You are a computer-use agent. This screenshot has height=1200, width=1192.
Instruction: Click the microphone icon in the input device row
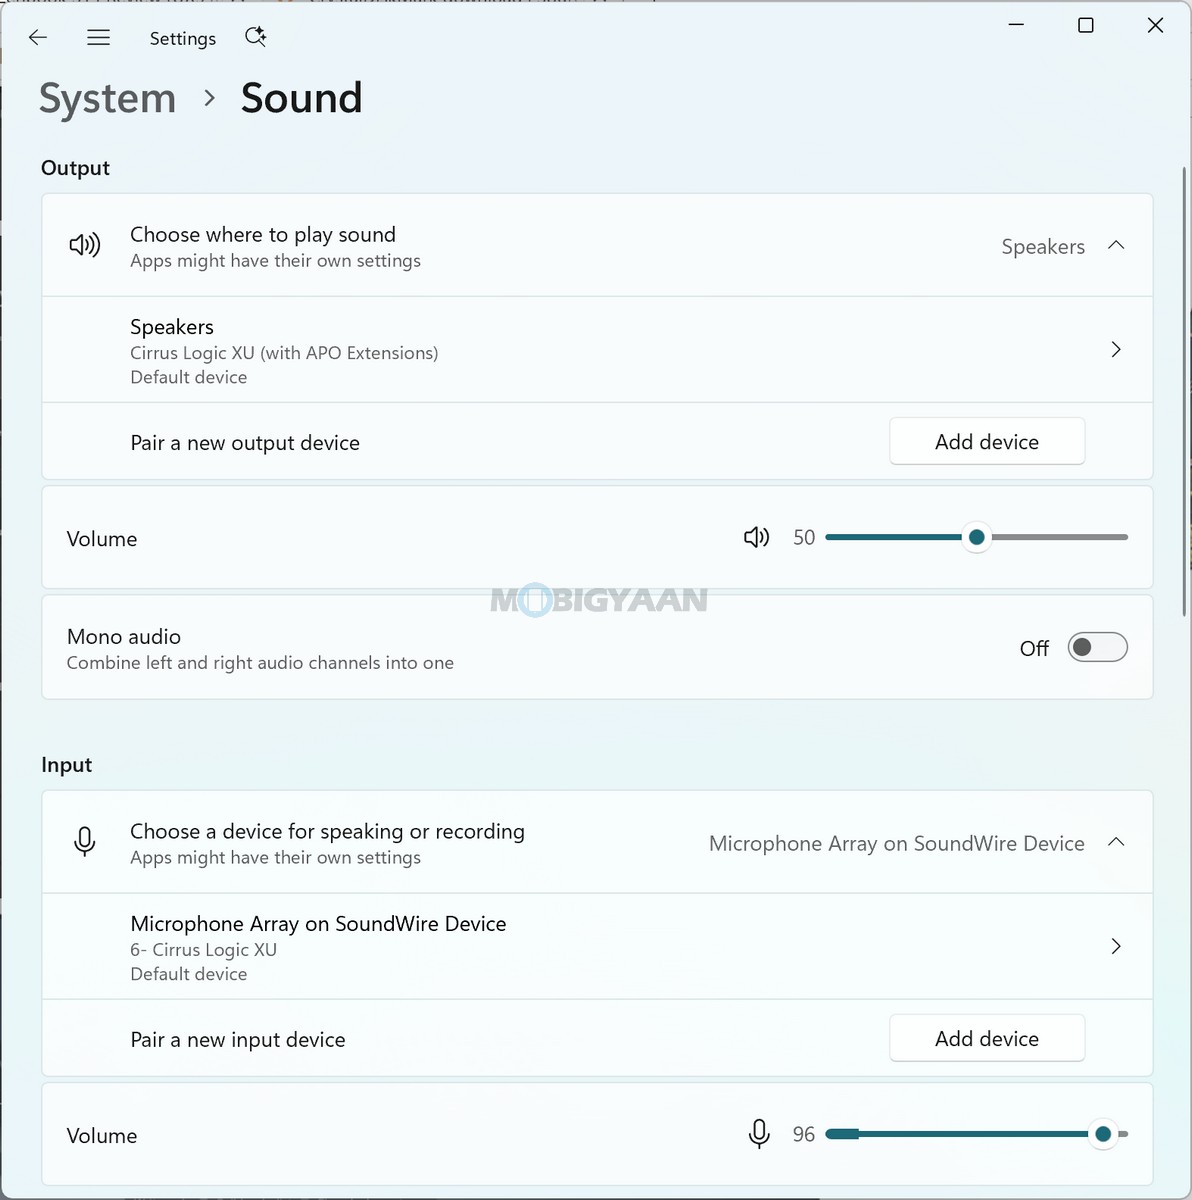85,842
